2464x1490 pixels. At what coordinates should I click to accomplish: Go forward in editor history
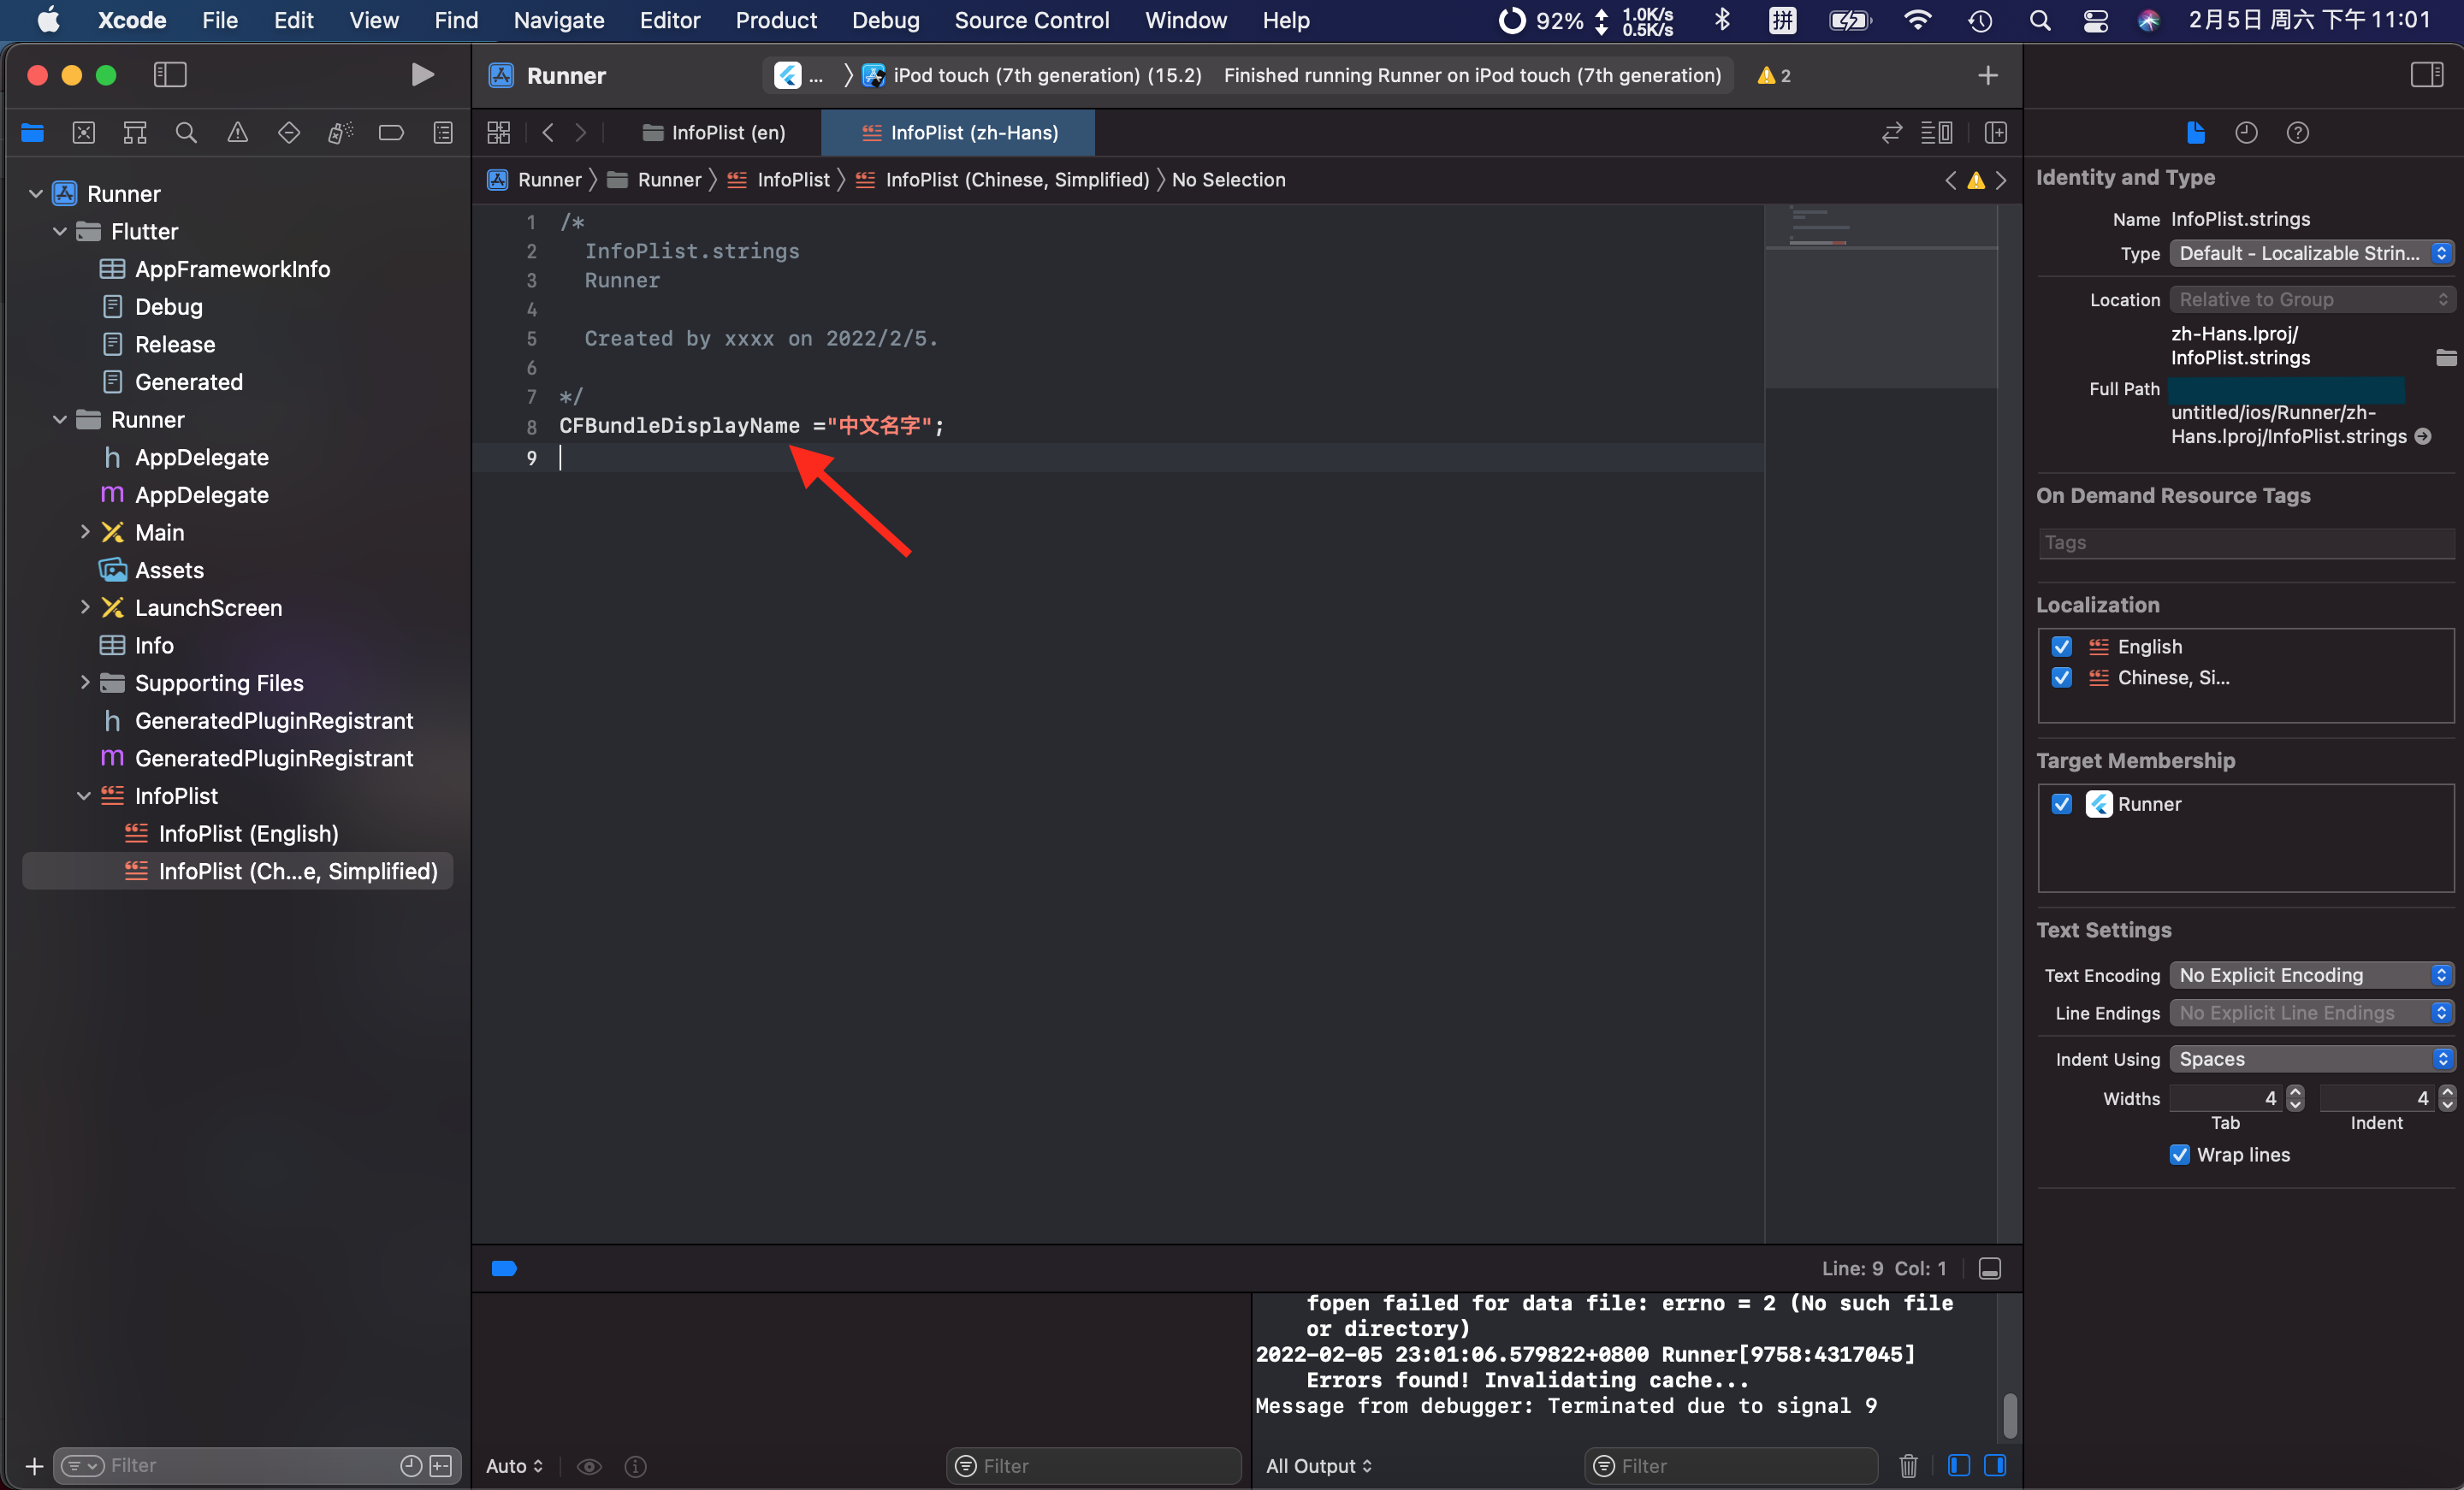pyautogui.click(x=581, y=133)
